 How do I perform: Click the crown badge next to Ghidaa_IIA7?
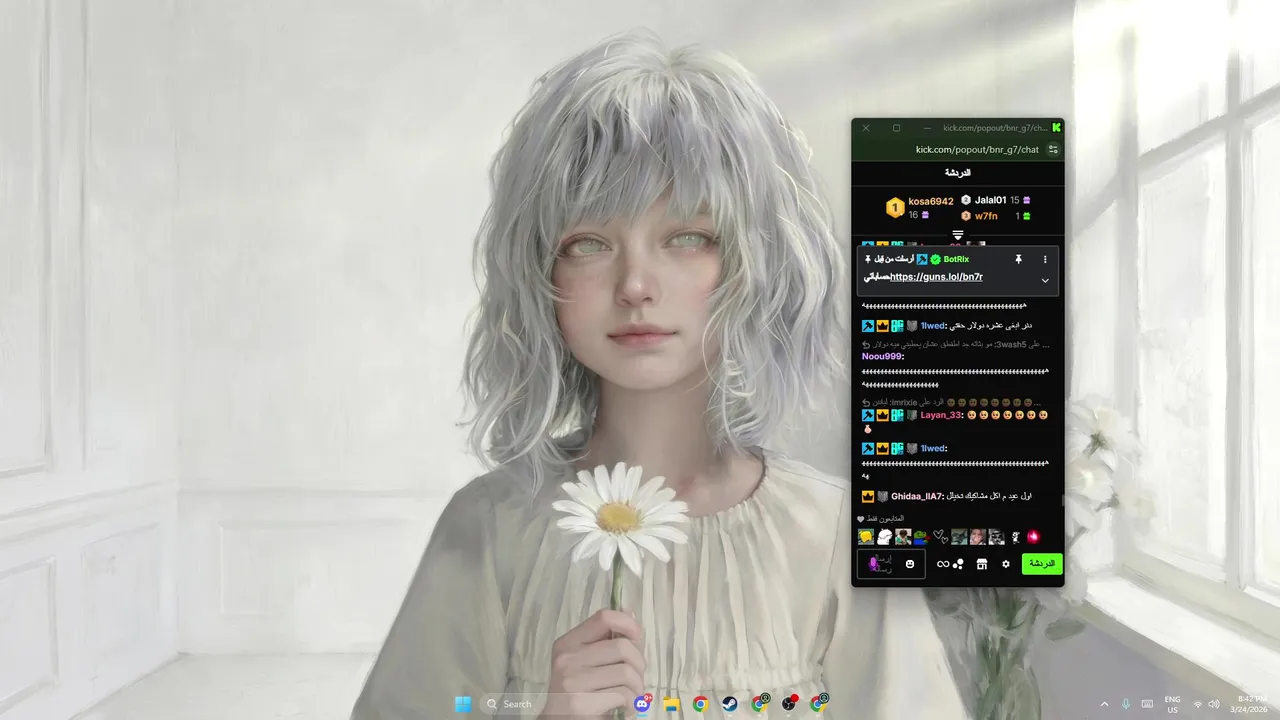pos(868,496)
